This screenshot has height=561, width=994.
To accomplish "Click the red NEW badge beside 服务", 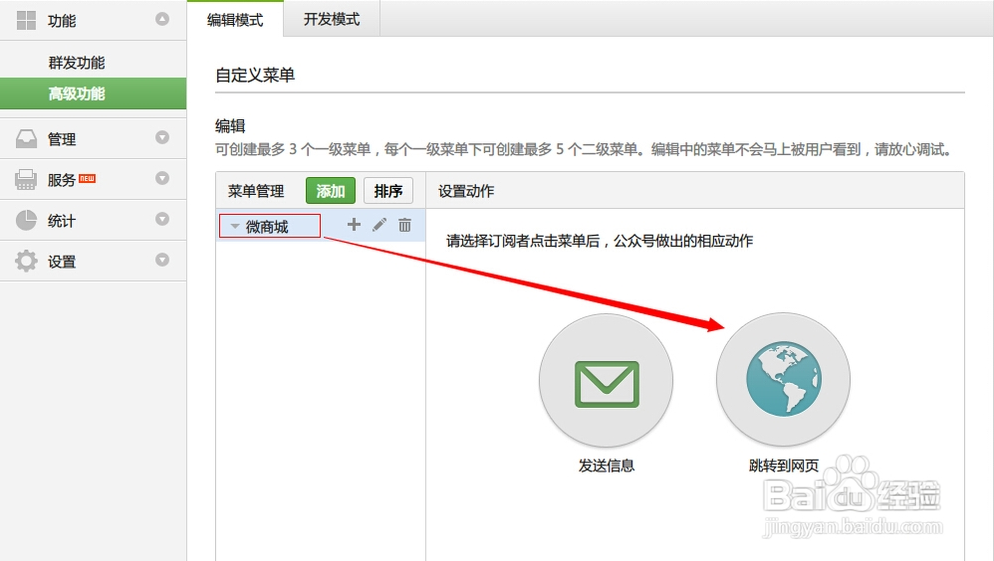I will point(87,179).
